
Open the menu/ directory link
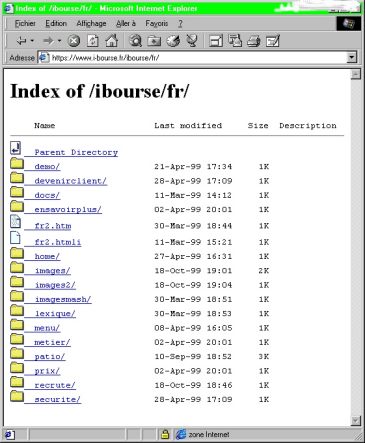pos(47,328)
